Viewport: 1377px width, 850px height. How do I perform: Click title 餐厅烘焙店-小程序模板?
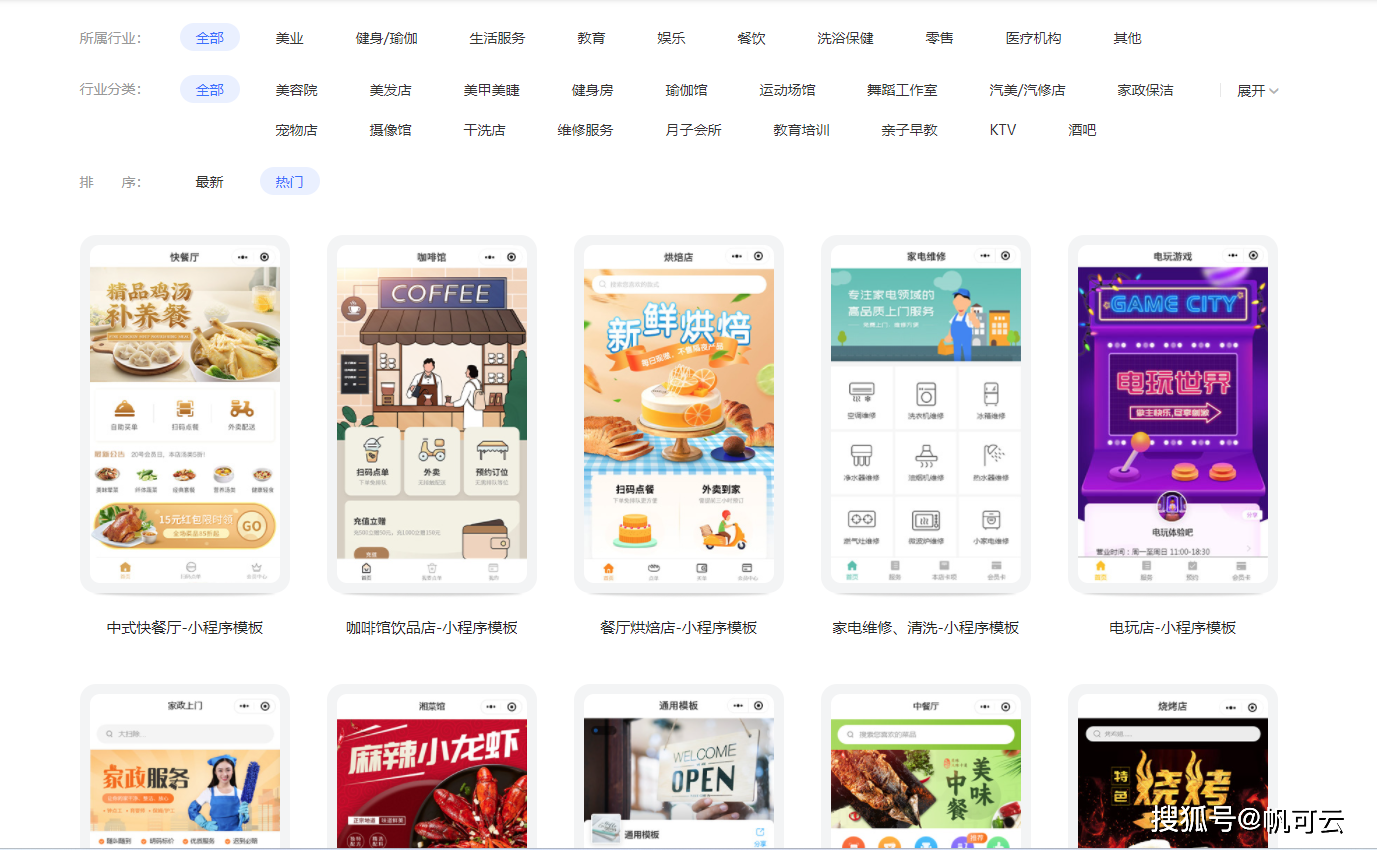(679, 628)
